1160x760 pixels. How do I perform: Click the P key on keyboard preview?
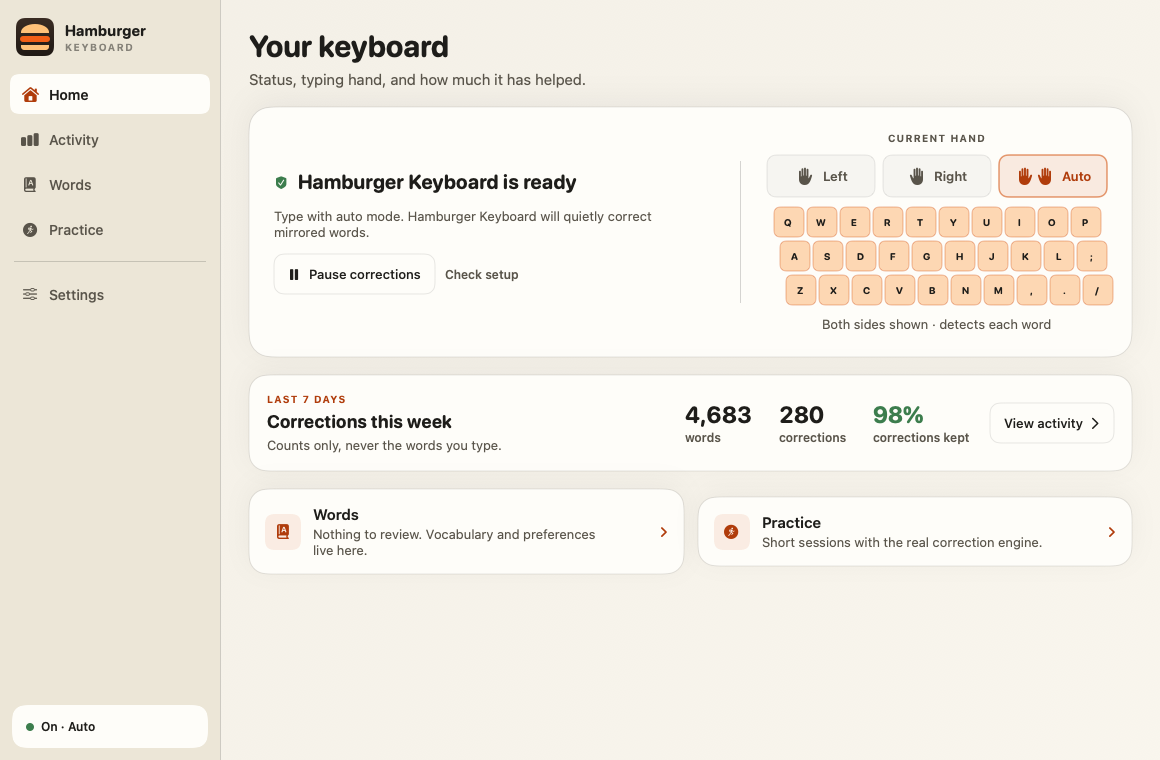(x=1085, y=222)
